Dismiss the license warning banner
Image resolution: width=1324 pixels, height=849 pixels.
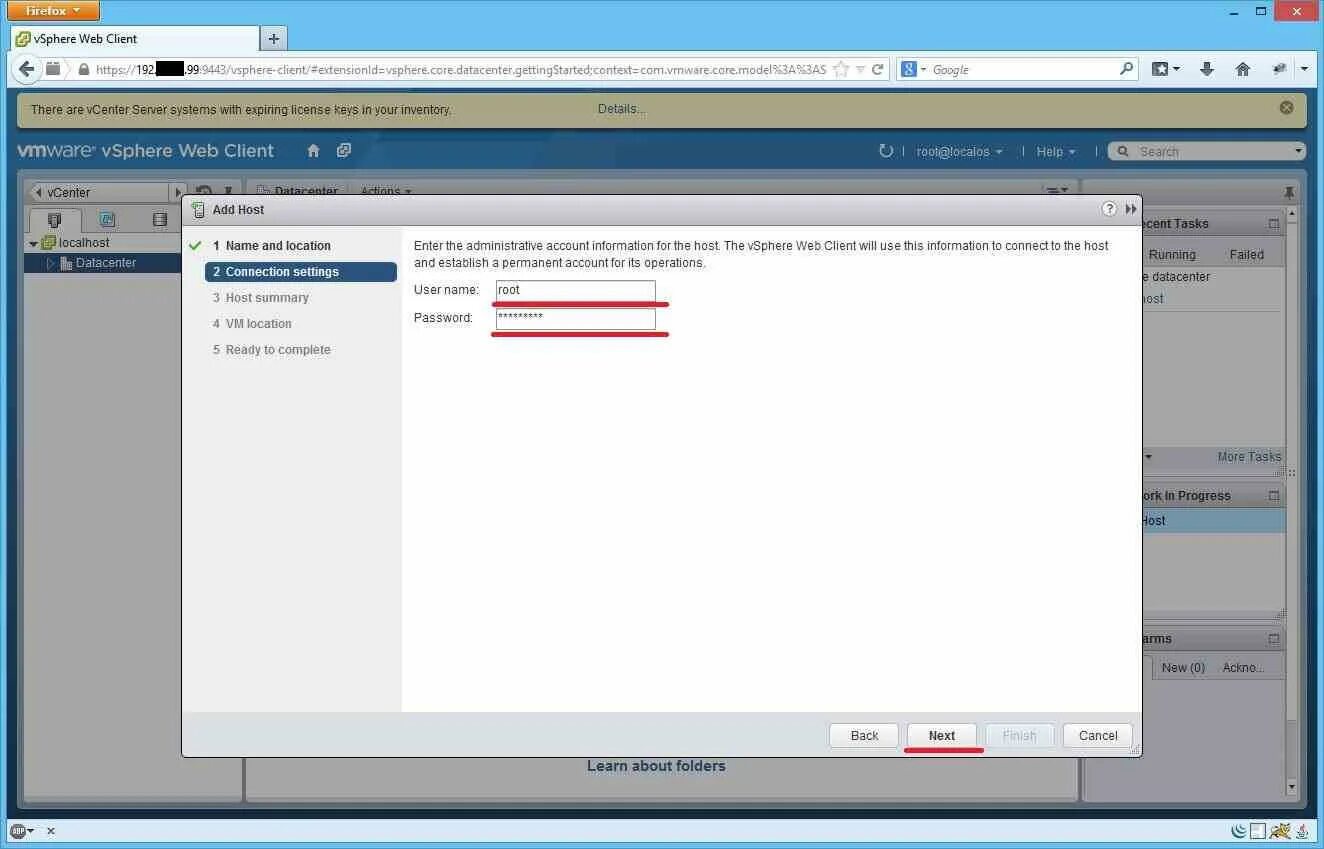click(x=1286, y=108)
